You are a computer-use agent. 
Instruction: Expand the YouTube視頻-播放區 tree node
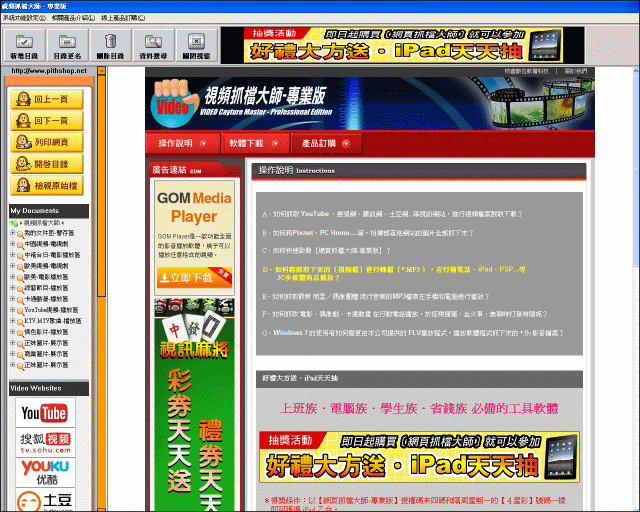[x=13, y=310]
